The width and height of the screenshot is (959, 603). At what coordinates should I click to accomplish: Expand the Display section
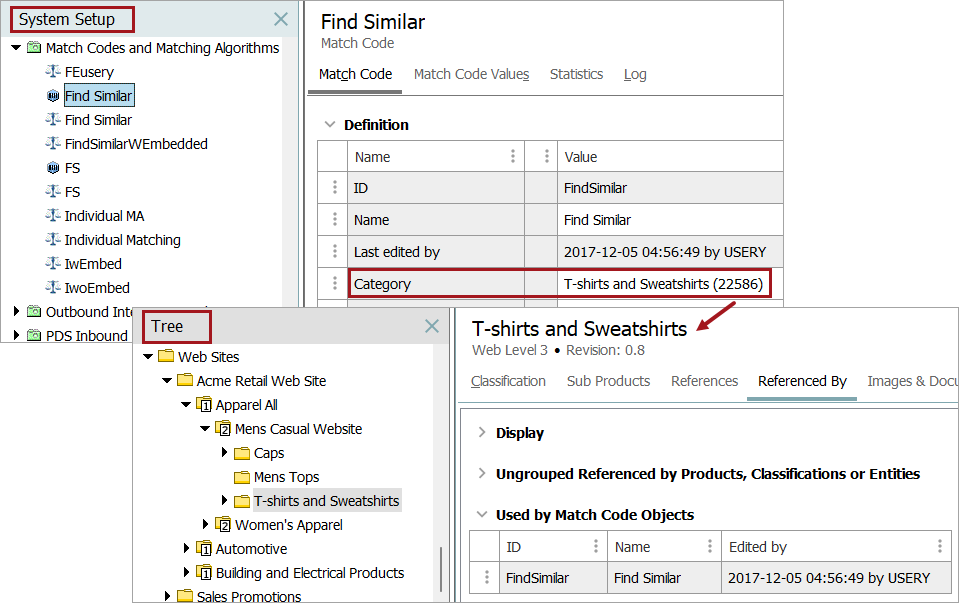pos(481,433)
